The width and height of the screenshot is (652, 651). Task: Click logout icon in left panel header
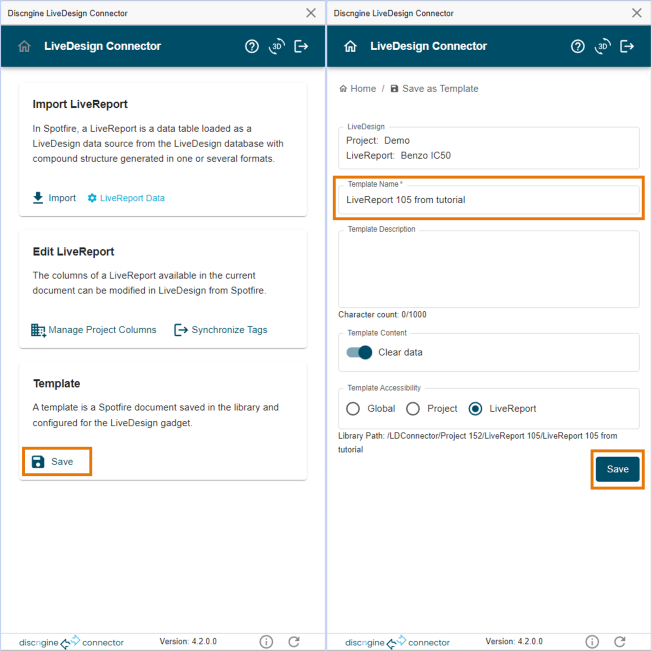click(x=301, y=46)
